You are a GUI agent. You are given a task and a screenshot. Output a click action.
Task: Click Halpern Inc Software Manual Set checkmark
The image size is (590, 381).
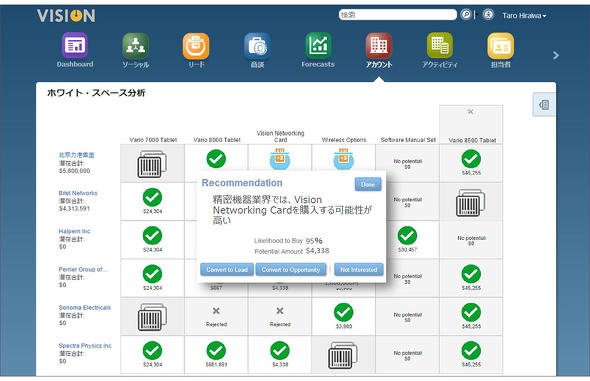point(407,236)
